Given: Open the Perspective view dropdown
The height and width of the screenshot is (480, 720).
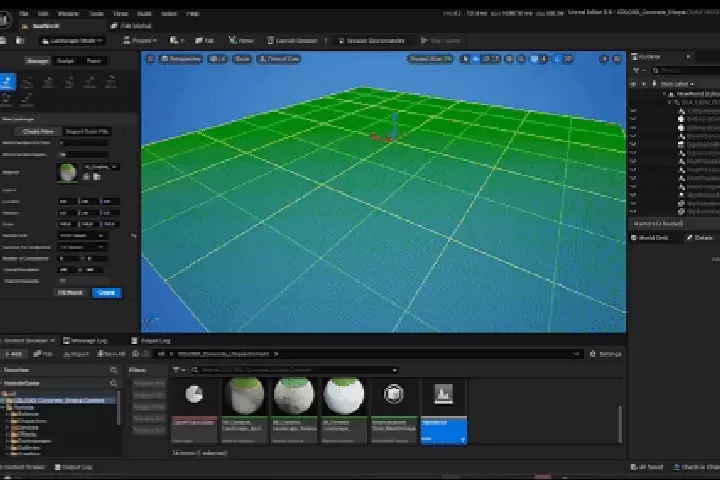Looking at the screenshot, I should pos(181,59).
